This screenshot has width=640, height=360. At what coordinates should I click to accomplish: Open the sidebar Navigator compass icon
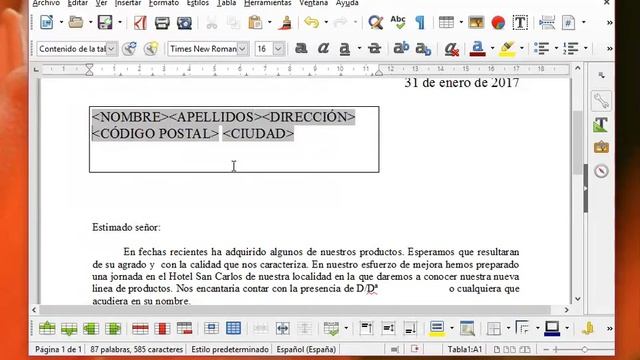pyautogui.click(x=601, y=171)
